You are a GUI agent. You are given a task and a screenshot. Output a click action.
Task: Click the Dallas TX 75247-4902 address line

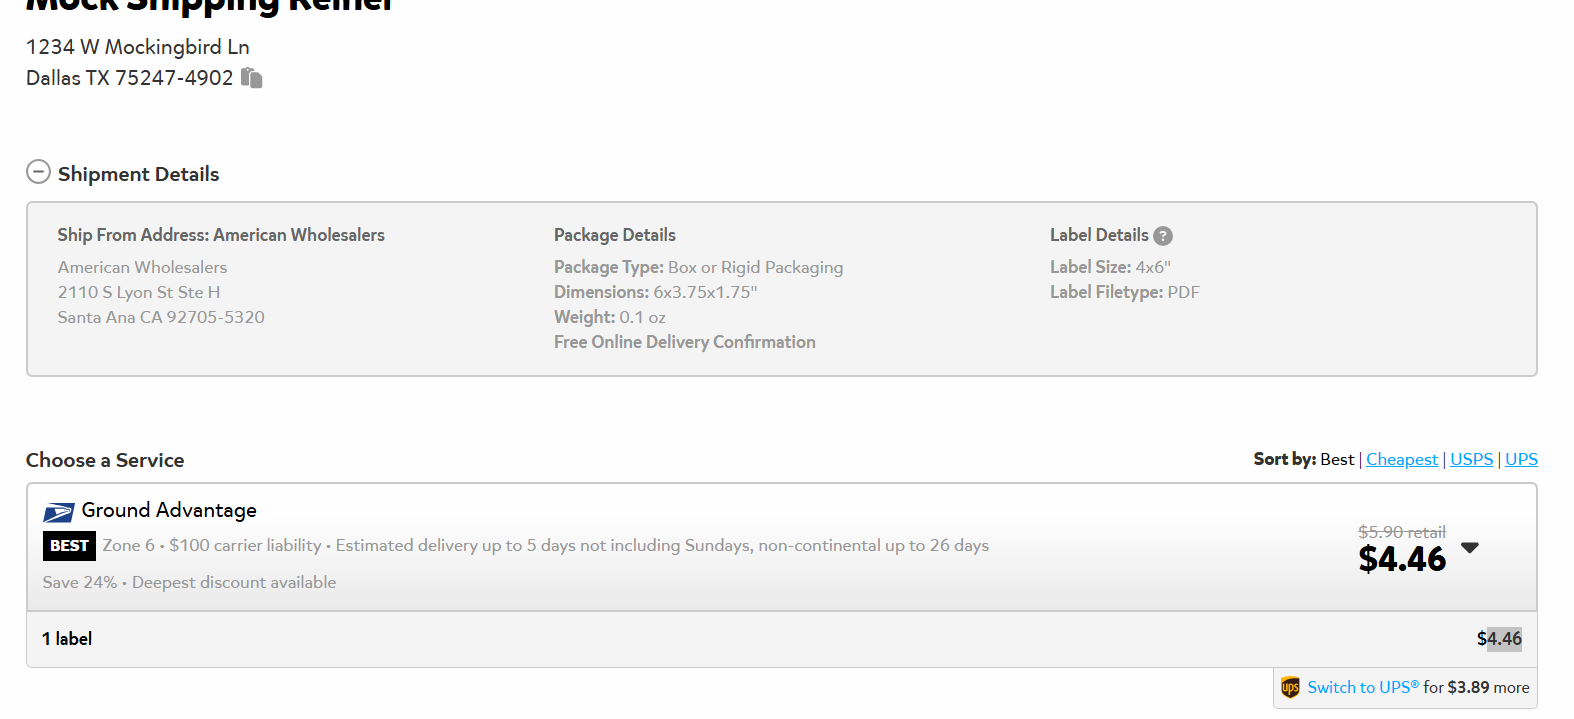[x=129, y=78]
